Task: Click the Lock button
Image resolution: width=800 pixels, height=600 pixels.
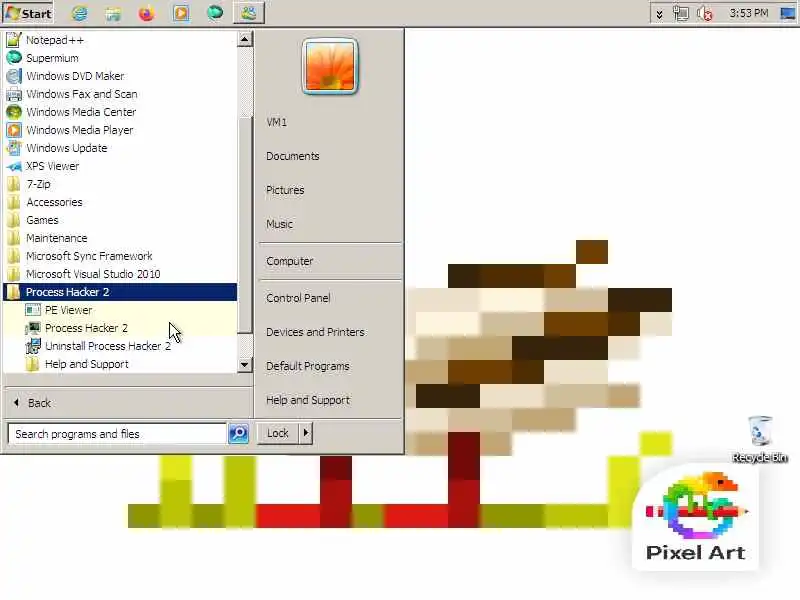Action: pyautogui.click(x=278, y=433)
